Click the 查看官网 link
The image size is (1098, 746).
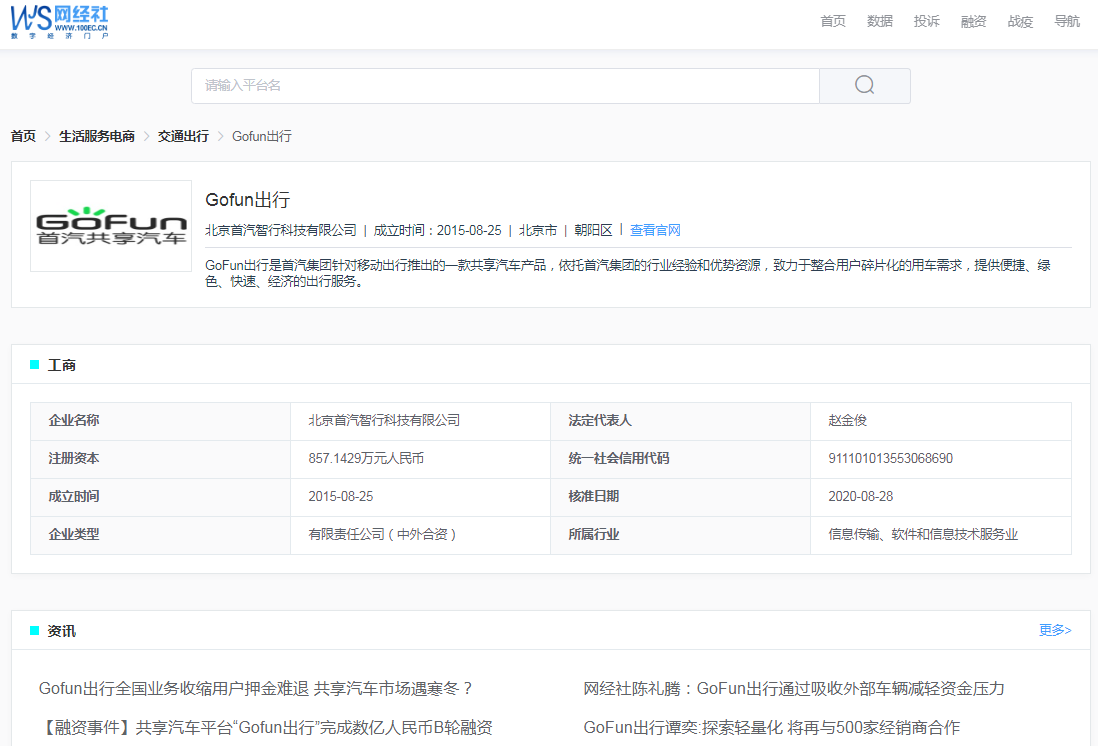click(655, 230)
